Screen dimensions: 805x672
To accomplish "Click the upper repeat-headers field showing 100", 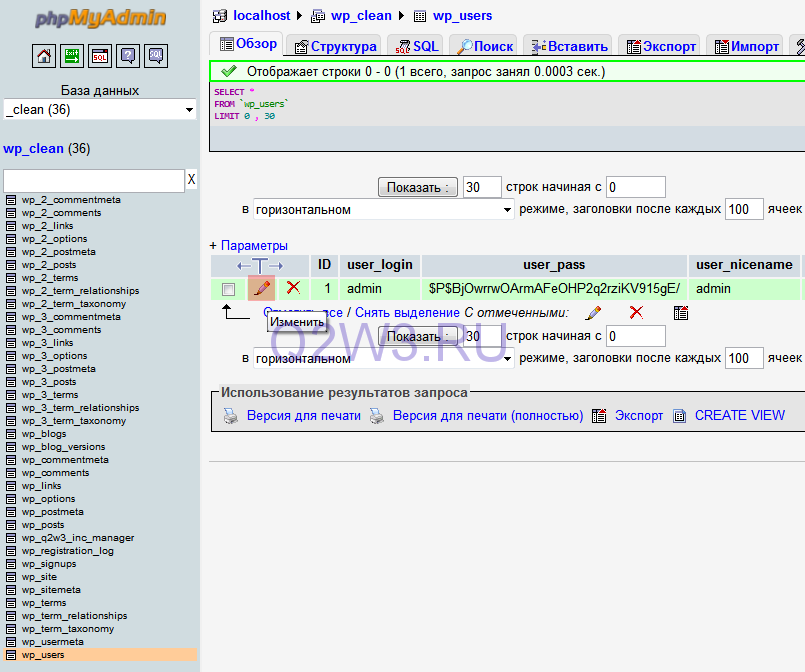I will [x=744, y=209].
